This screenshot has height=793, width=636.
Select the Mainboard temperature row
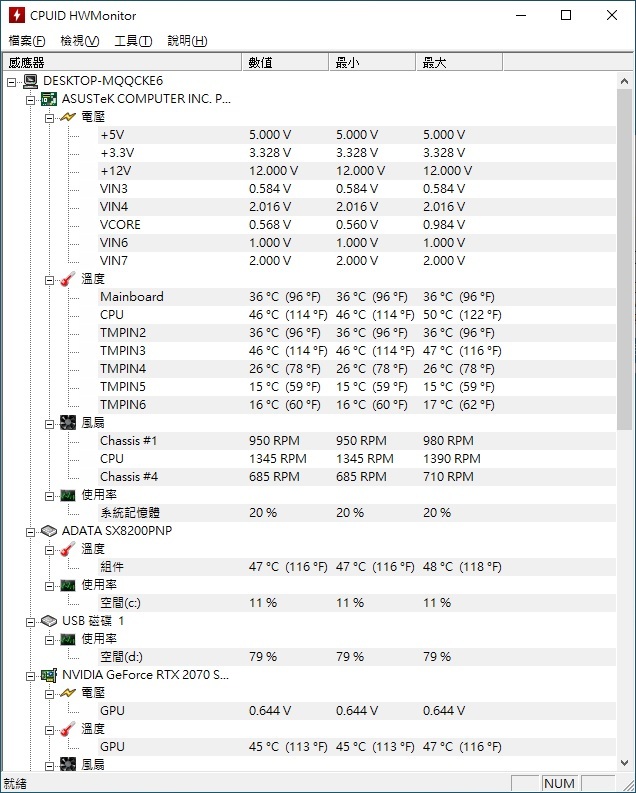pos(357,297)
